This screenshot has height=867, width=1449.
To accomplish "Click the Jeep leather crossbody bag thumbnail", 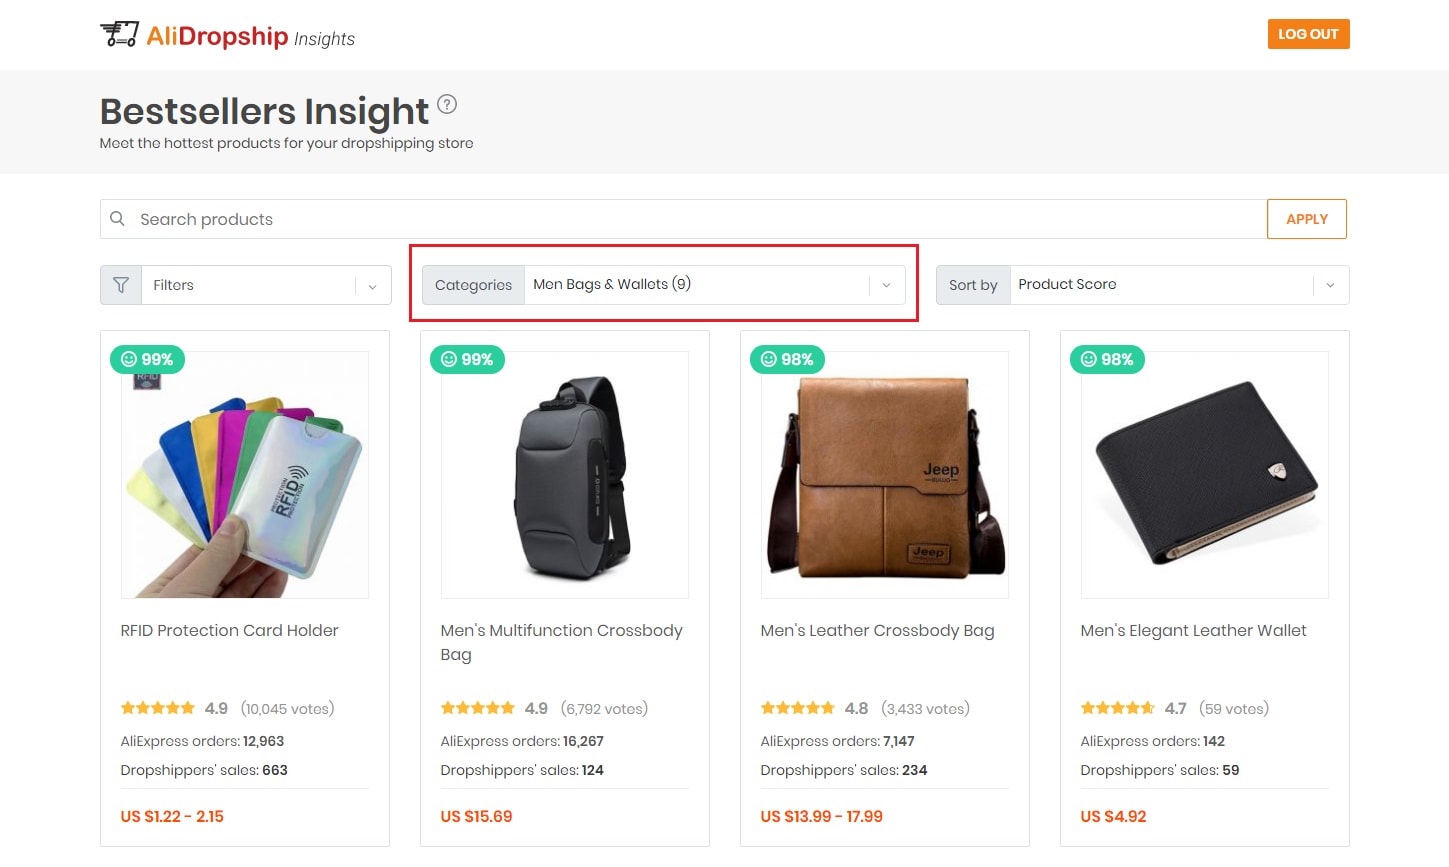I will pyautogui.click(x=884, y=475).
